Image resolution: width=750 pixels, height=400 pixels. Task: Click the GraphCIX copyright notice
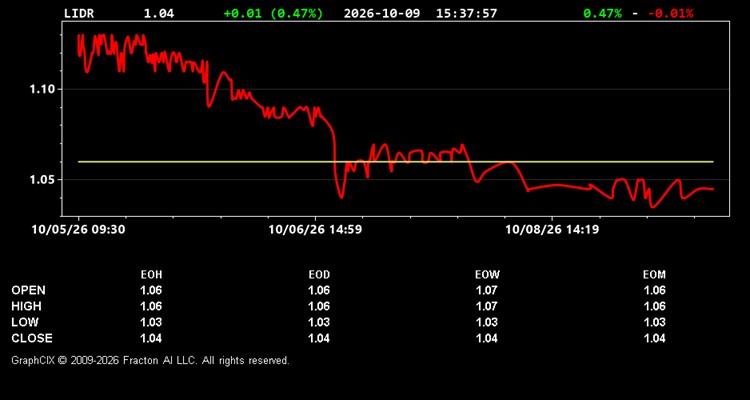click(150, 360)
